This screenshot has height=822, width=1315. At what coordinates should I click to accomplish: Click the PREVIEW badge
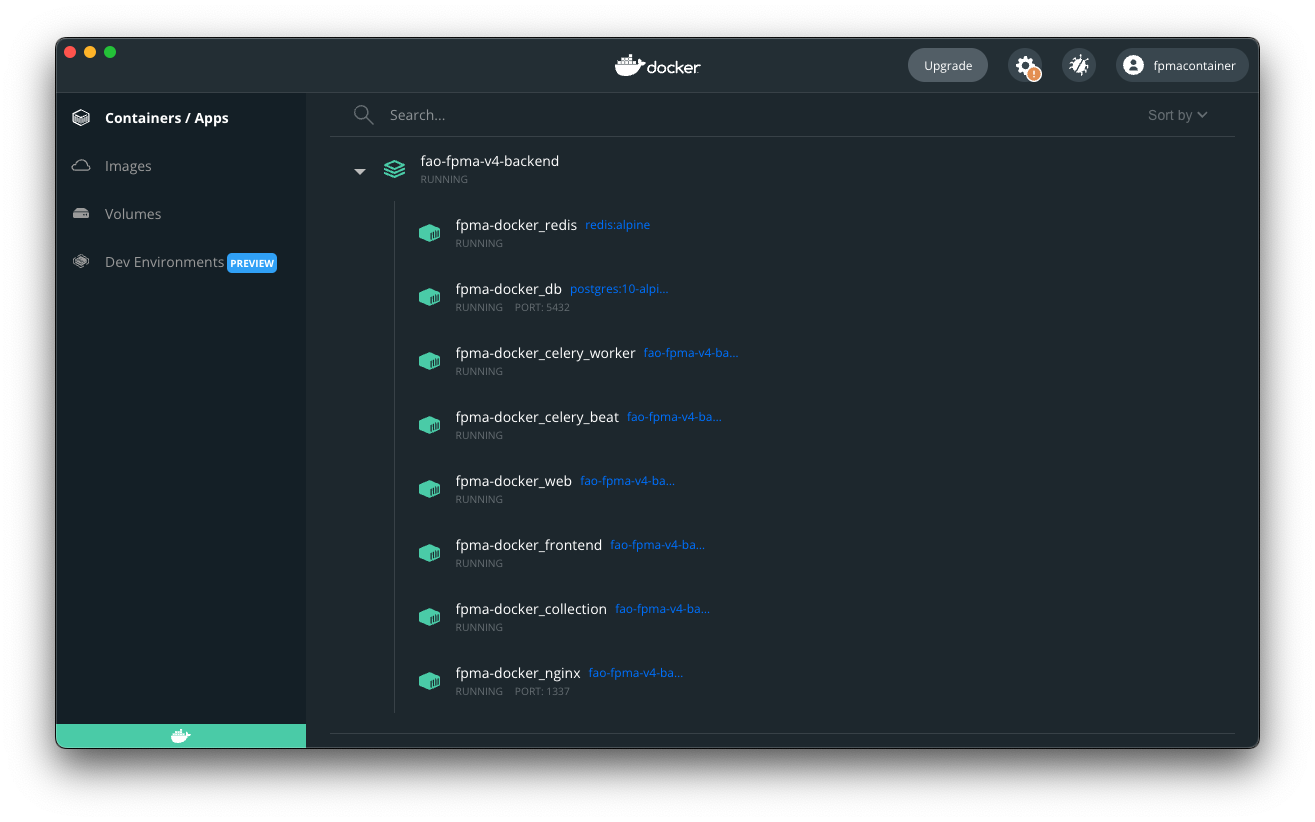coord(252,263)
